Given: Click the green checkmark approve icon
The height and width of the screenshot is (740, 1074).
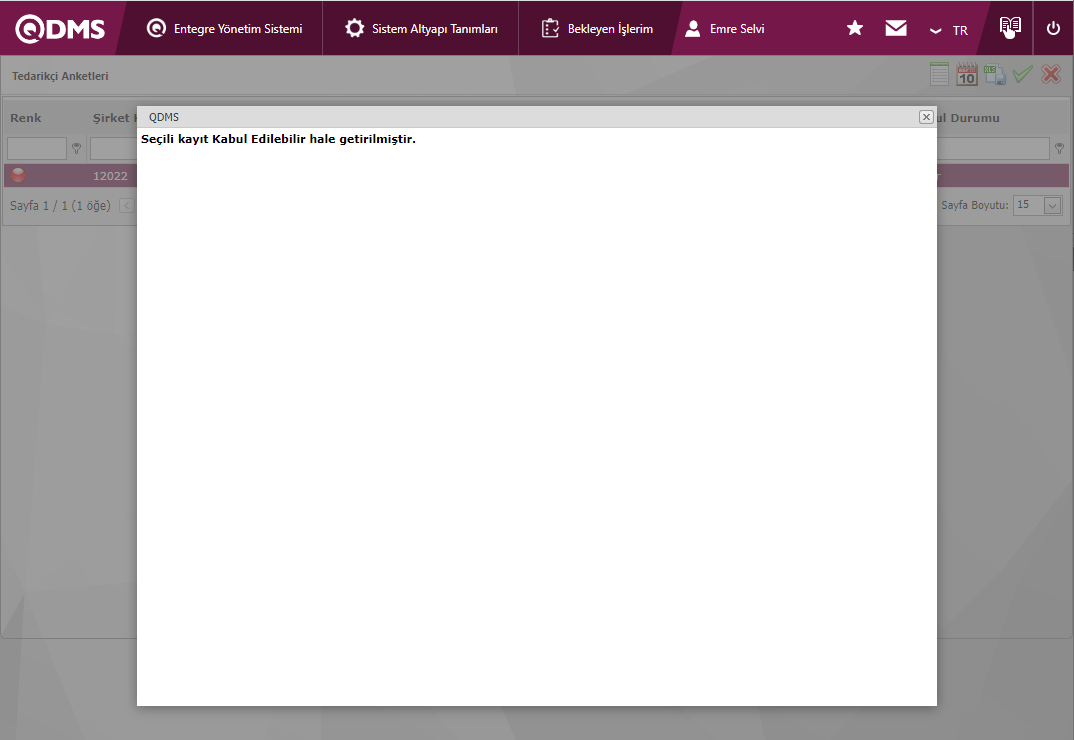Looking at the screenshot, I should pos(1023,74).
